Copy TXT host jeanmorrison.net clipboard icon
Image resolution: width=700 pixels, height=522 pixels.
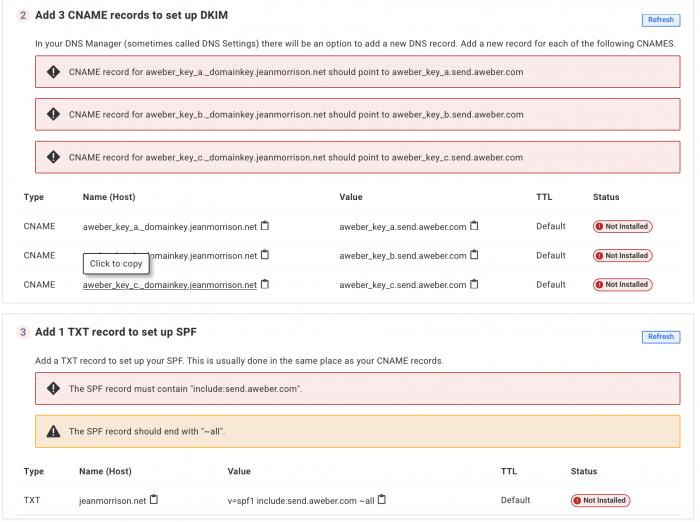pyautogui.click(x=154, y=500)
